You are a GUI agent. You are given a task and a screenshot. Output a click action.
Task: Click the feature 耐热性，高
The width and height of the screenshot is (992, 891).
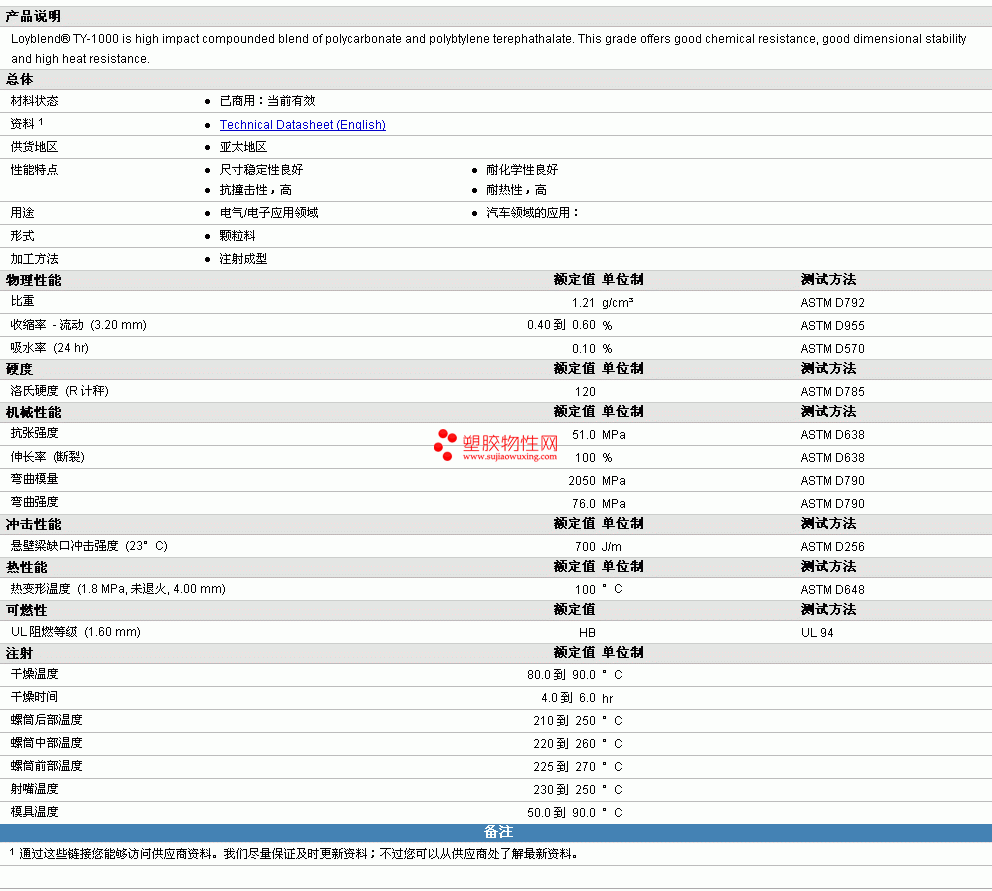tap(516, 190)
